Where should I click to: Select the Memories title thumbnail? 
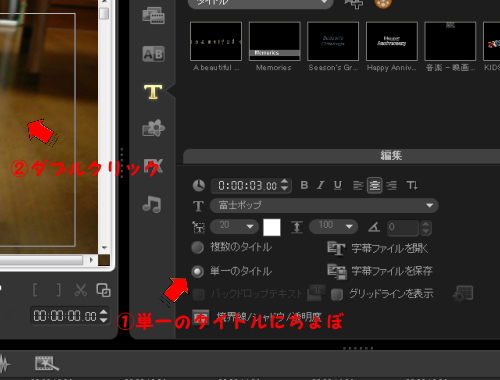(x=275, y=41)
